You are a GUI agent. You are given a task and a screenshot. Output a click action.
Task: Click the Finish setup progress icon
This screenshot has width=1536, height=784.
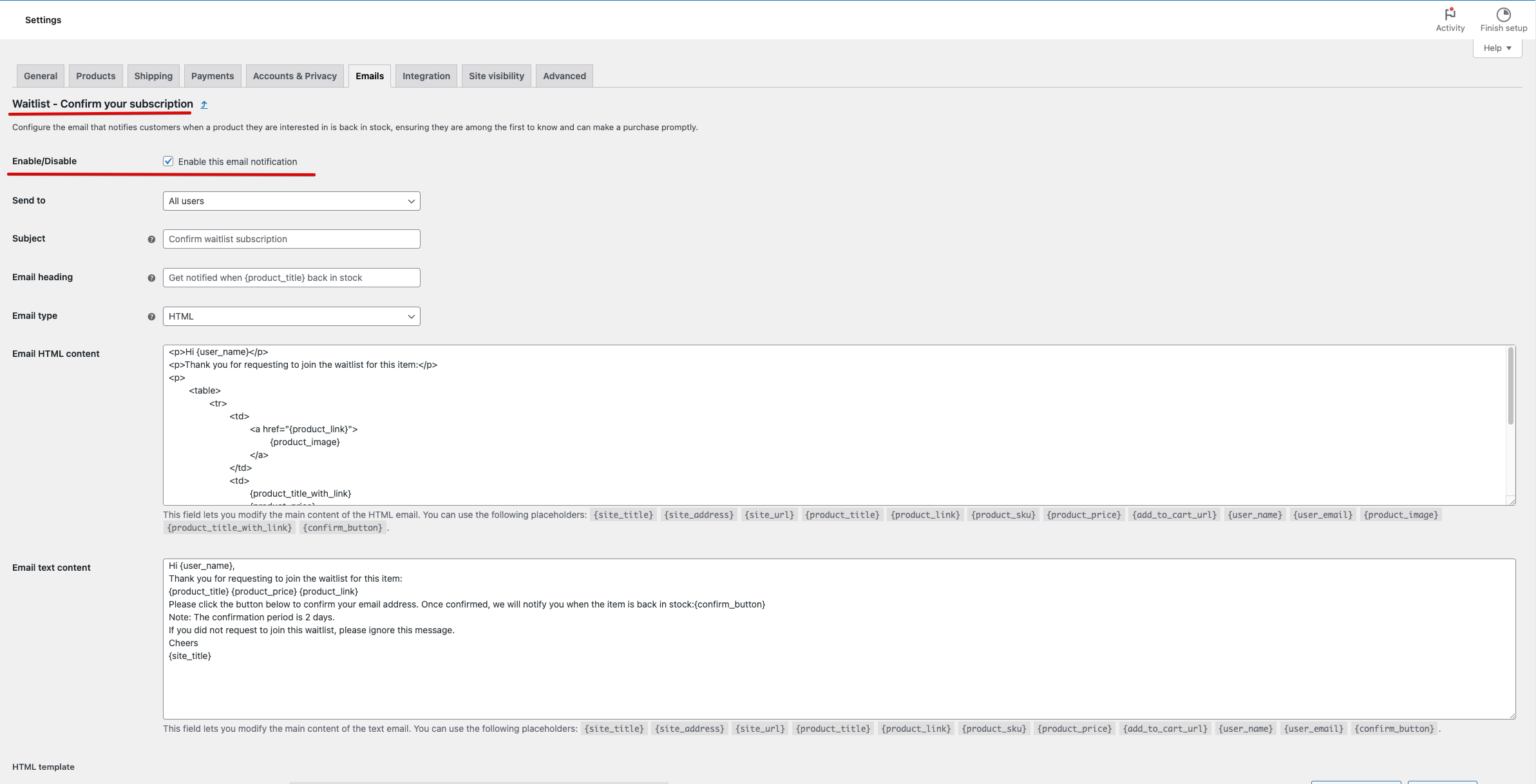pyautogui.click(x=1503, y=14)
